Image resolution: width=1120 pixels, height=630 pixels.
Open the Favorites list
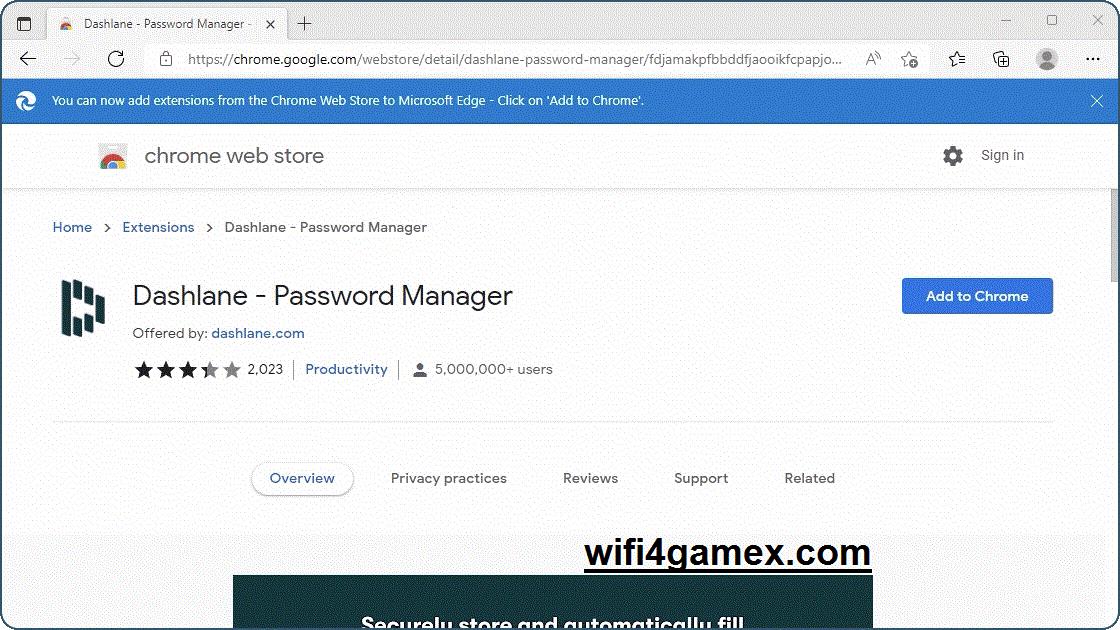(956, 59)
